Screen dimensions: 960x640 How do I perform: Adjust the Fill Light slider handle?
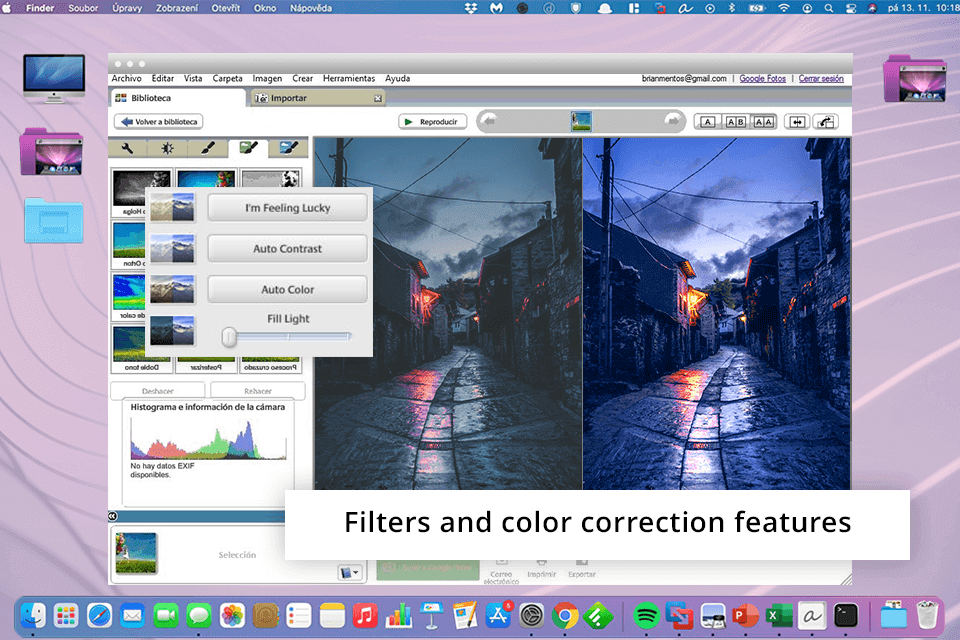click(229, 336)
